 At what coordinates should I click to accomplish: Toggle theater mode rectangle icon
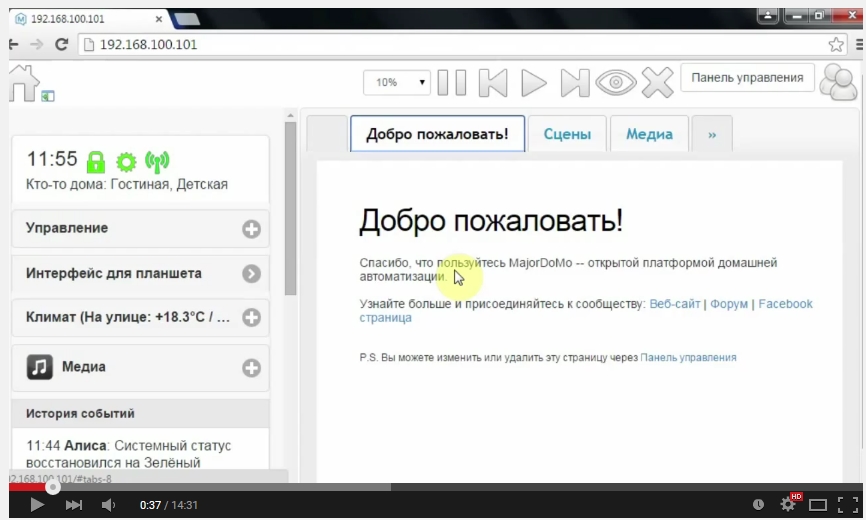(817, 505)
